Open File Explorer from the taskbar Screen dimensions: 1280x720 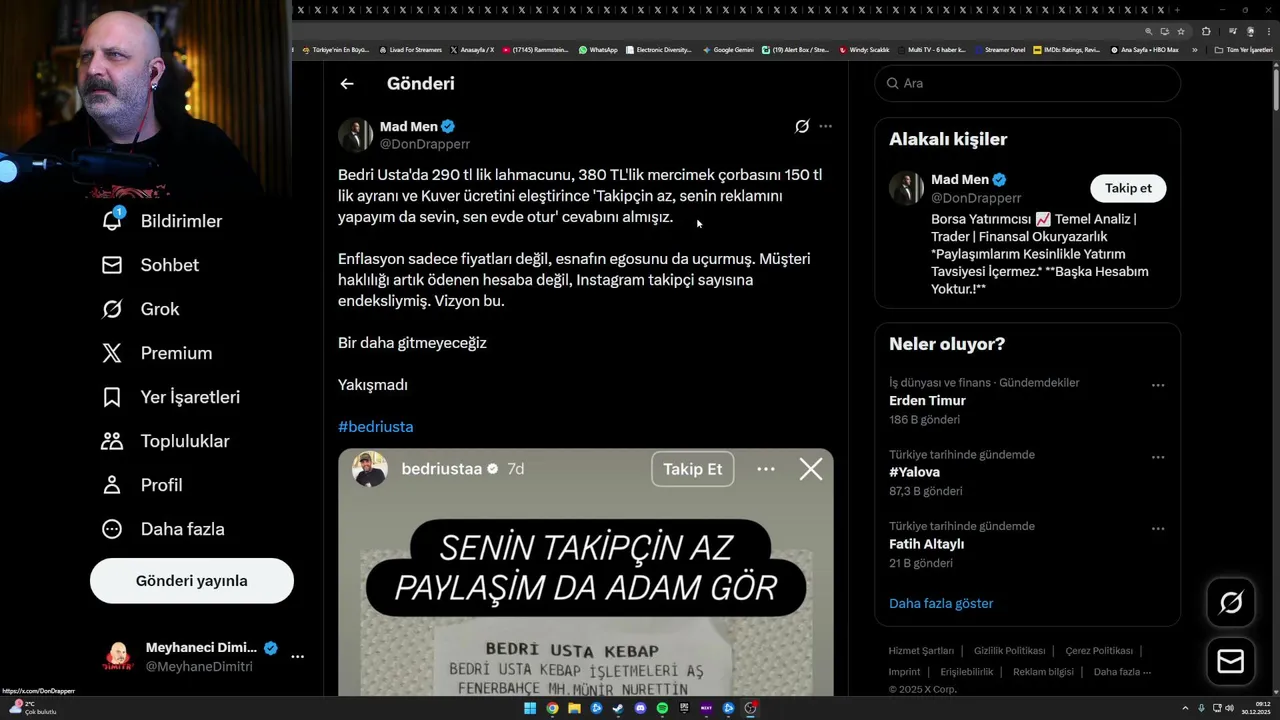(x=574, y=708)
